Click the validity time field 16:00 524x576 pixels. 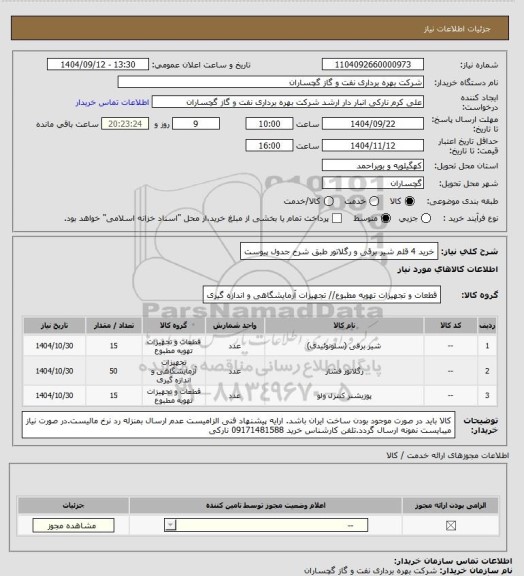click(269, 145)
